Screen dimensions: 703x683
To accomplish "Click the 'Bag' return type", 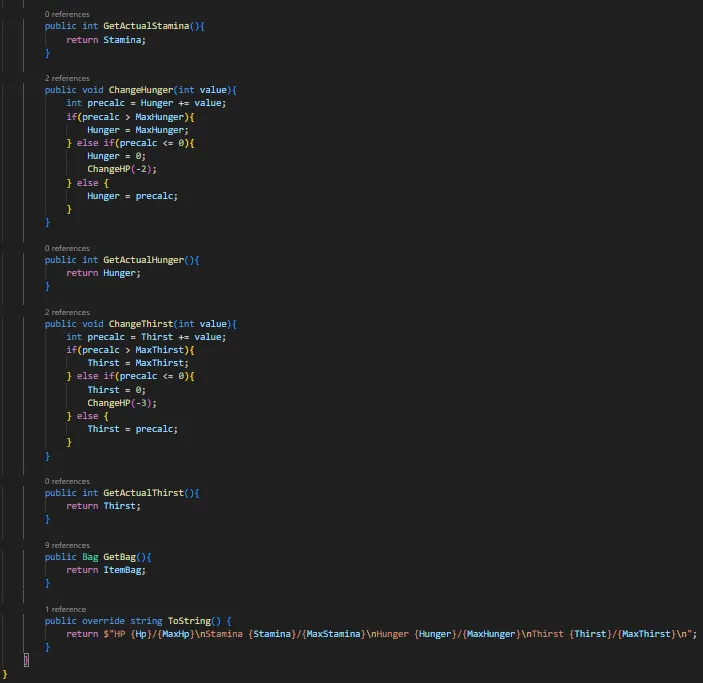I will click(90, 557).
